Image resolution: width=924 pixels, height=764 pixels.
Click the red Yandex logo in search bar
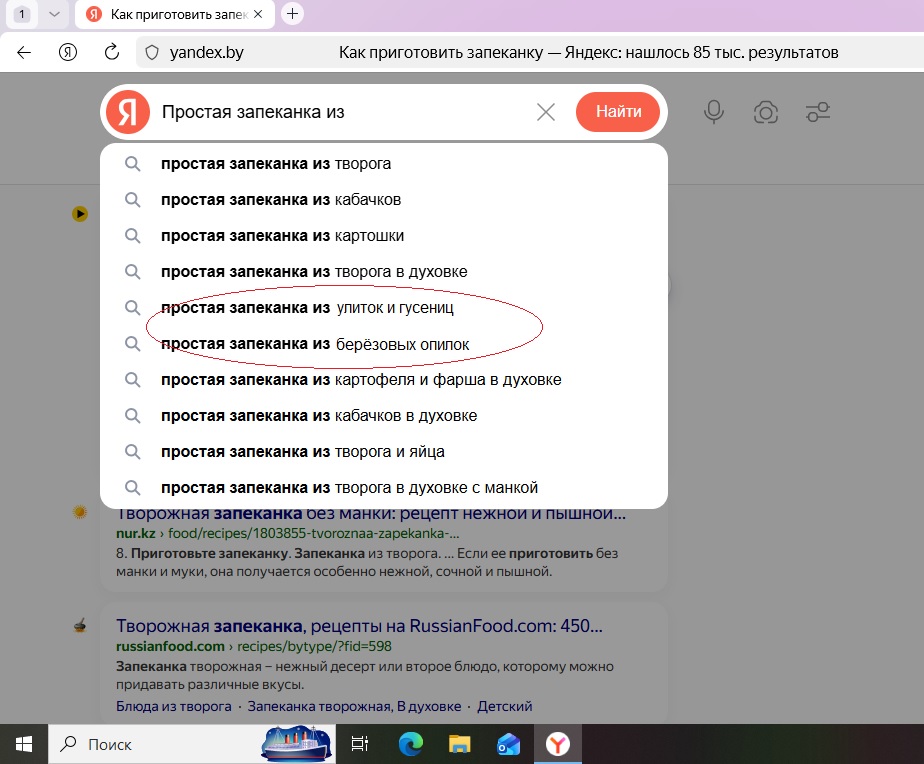pos(128,112)
